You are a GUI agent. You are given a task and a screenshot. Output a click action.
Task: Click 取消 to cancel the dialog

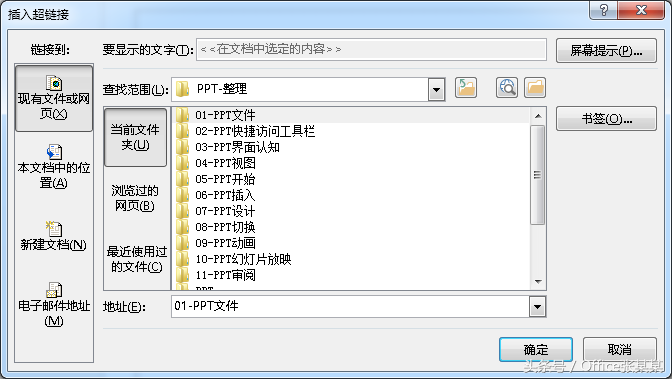[620, 349]
